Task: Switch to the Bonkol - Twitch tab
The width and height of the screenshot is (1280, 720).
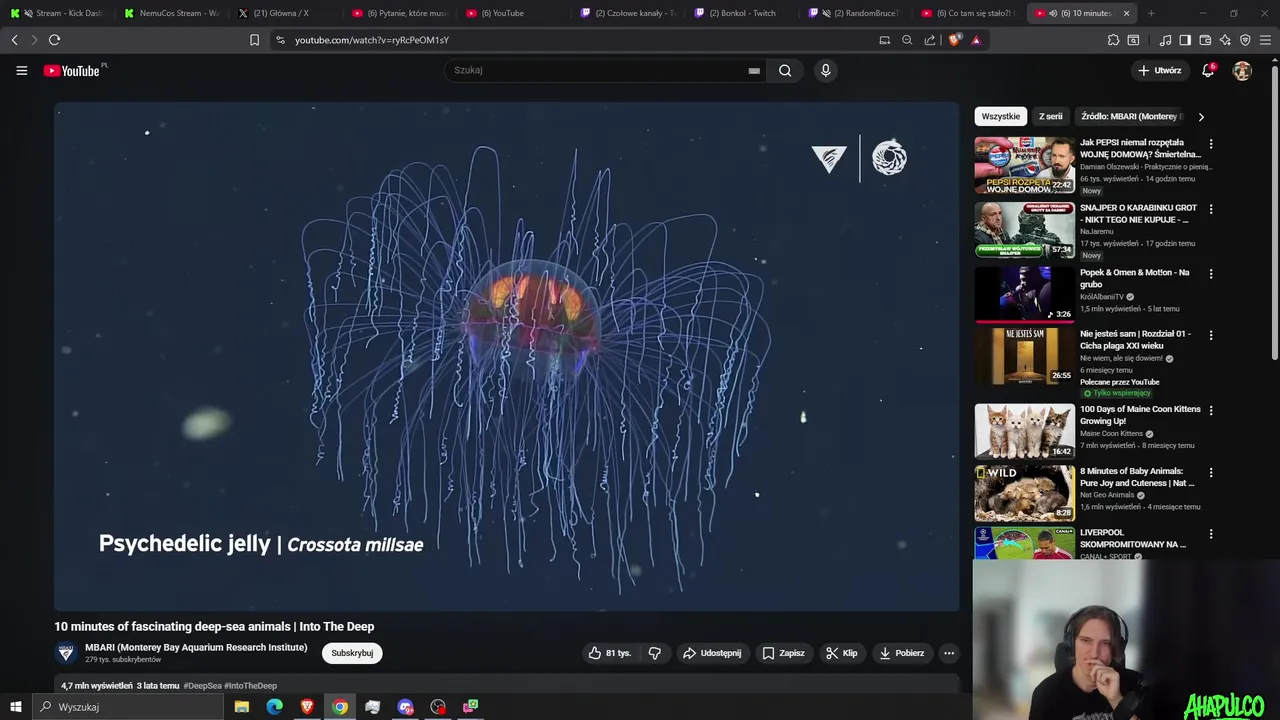Action: [740, 13]
